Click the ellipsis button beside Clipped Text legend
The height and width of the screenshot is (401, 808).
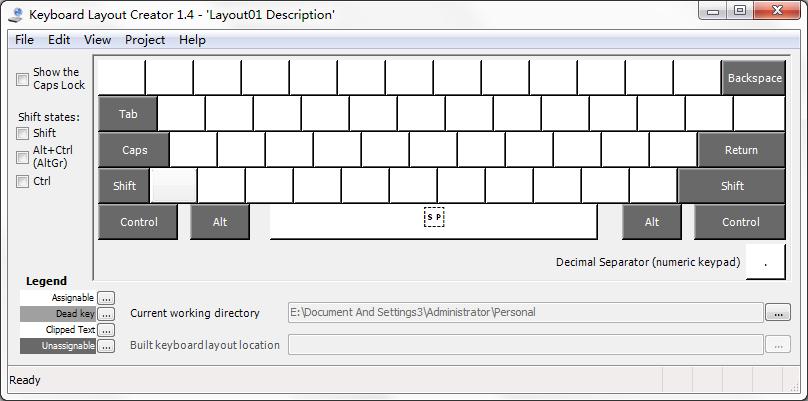[x=106, y=330]
